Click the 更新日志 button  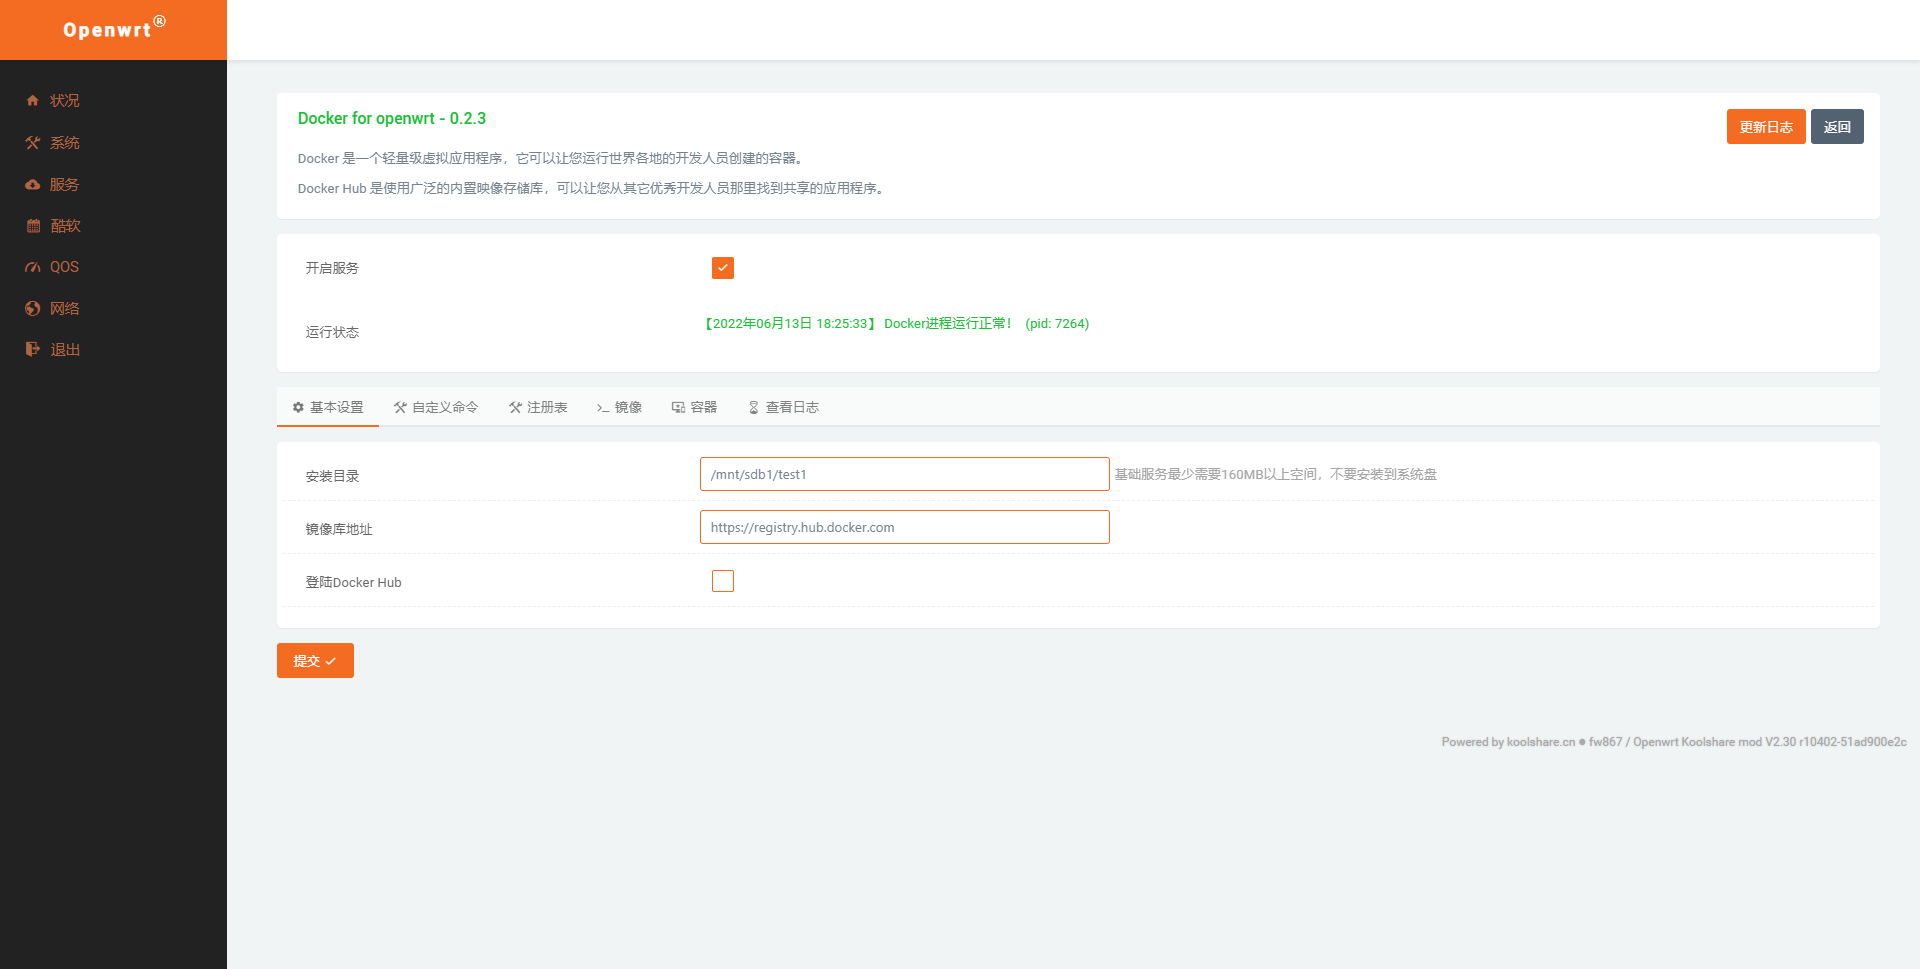(1766, 127)
